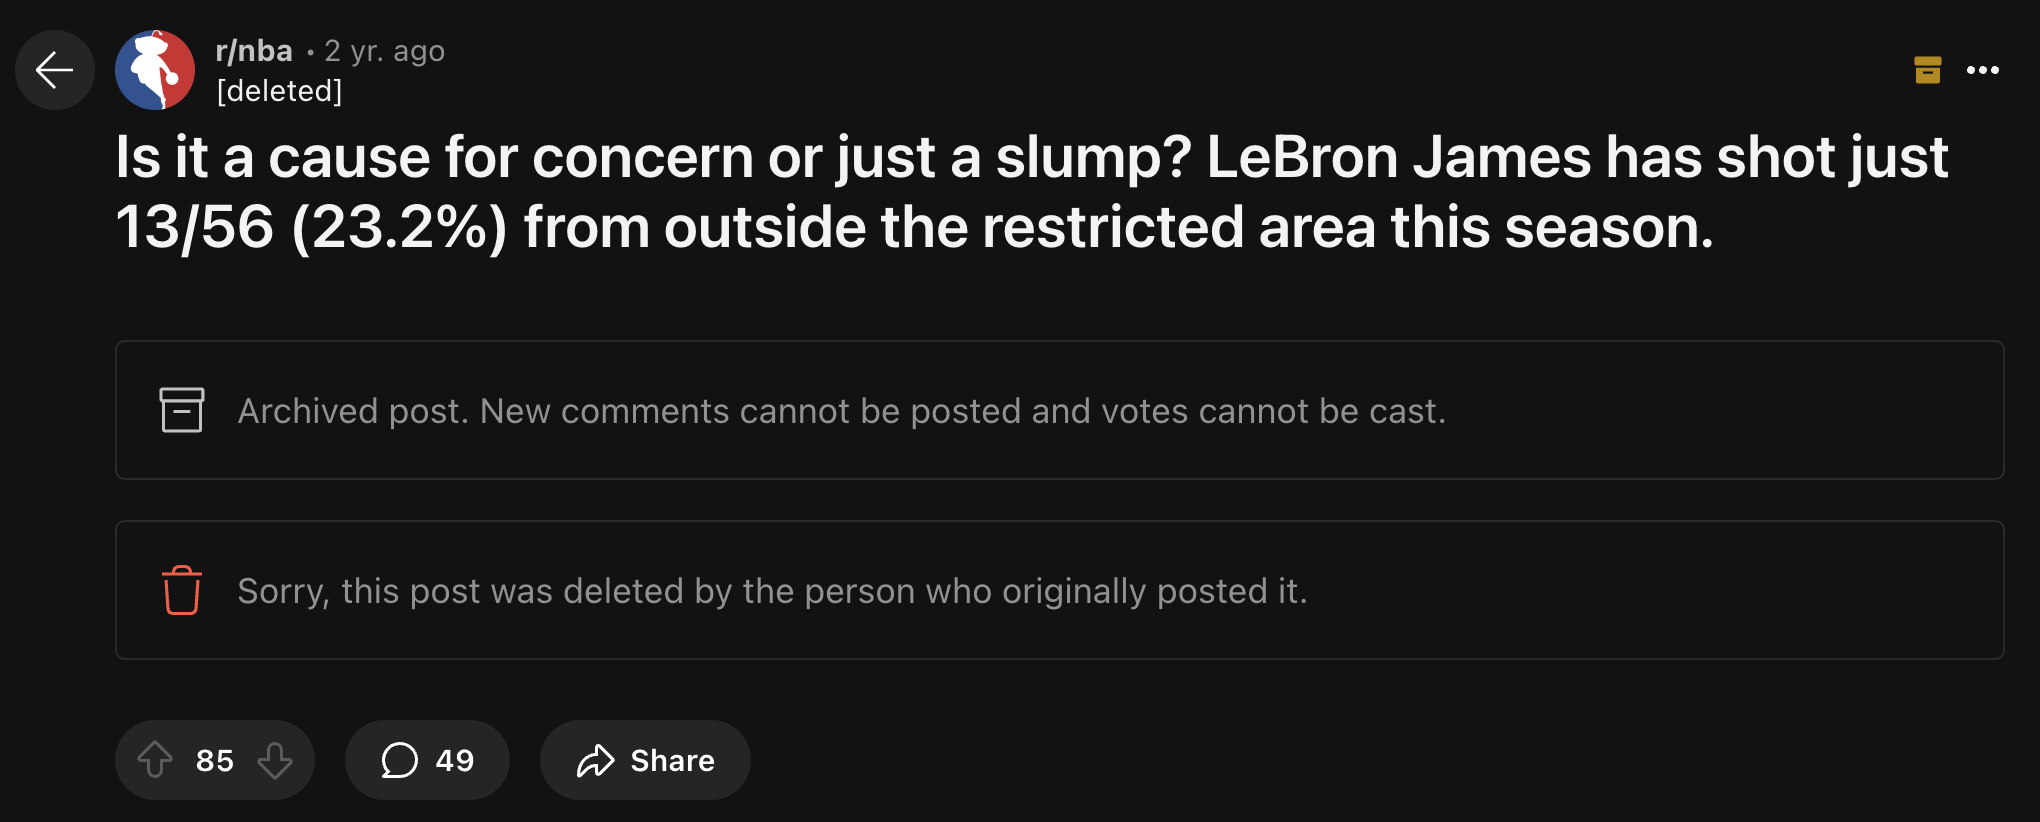Go back using the left arrow button
Image resolution: width=2040 pixels, height=822 pixels.
click(54, 70)
